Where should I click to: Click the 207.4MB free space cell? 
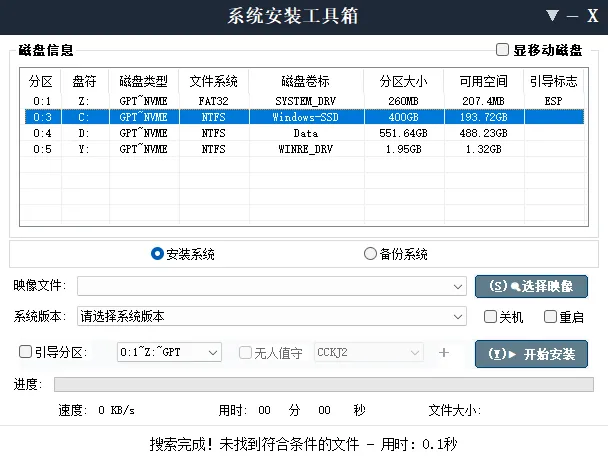click(x=484, y=101)
